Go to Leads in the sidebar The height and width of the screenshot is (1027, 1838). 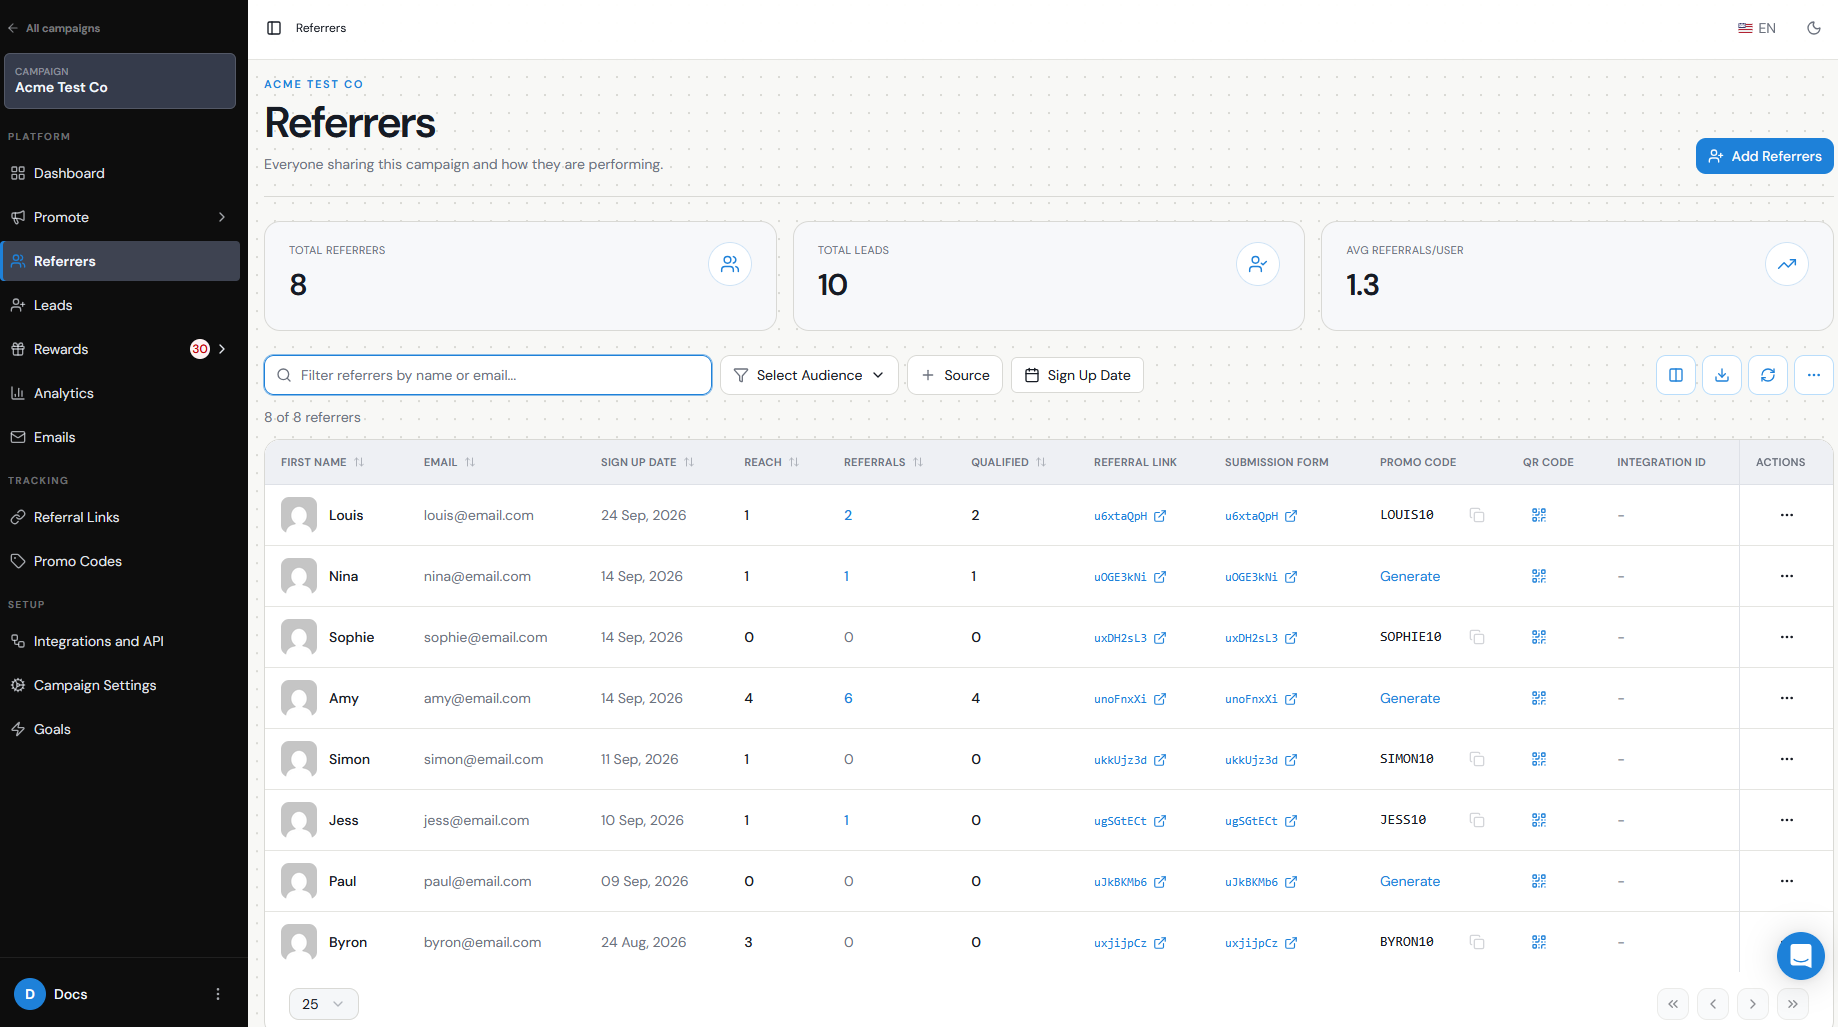[120, 305]
